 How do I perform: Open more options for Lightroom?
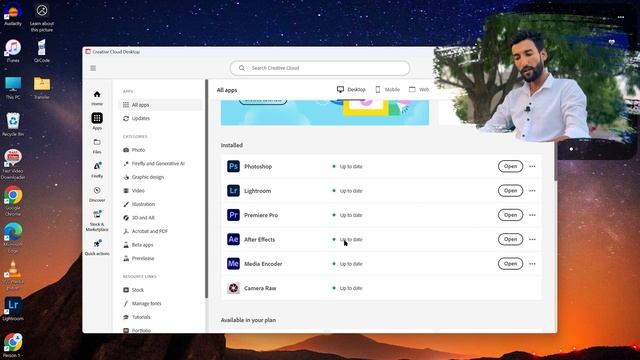coord(532,191)
